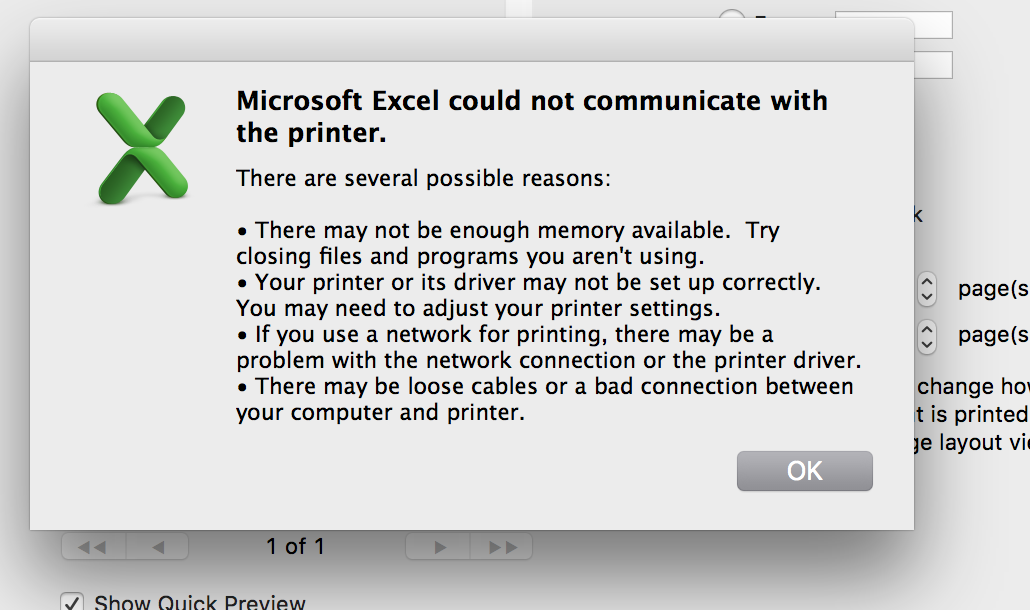Click the error dialog's blank title bar
Viewport: 1030px width, 610px height.
(x=471, y=40)
